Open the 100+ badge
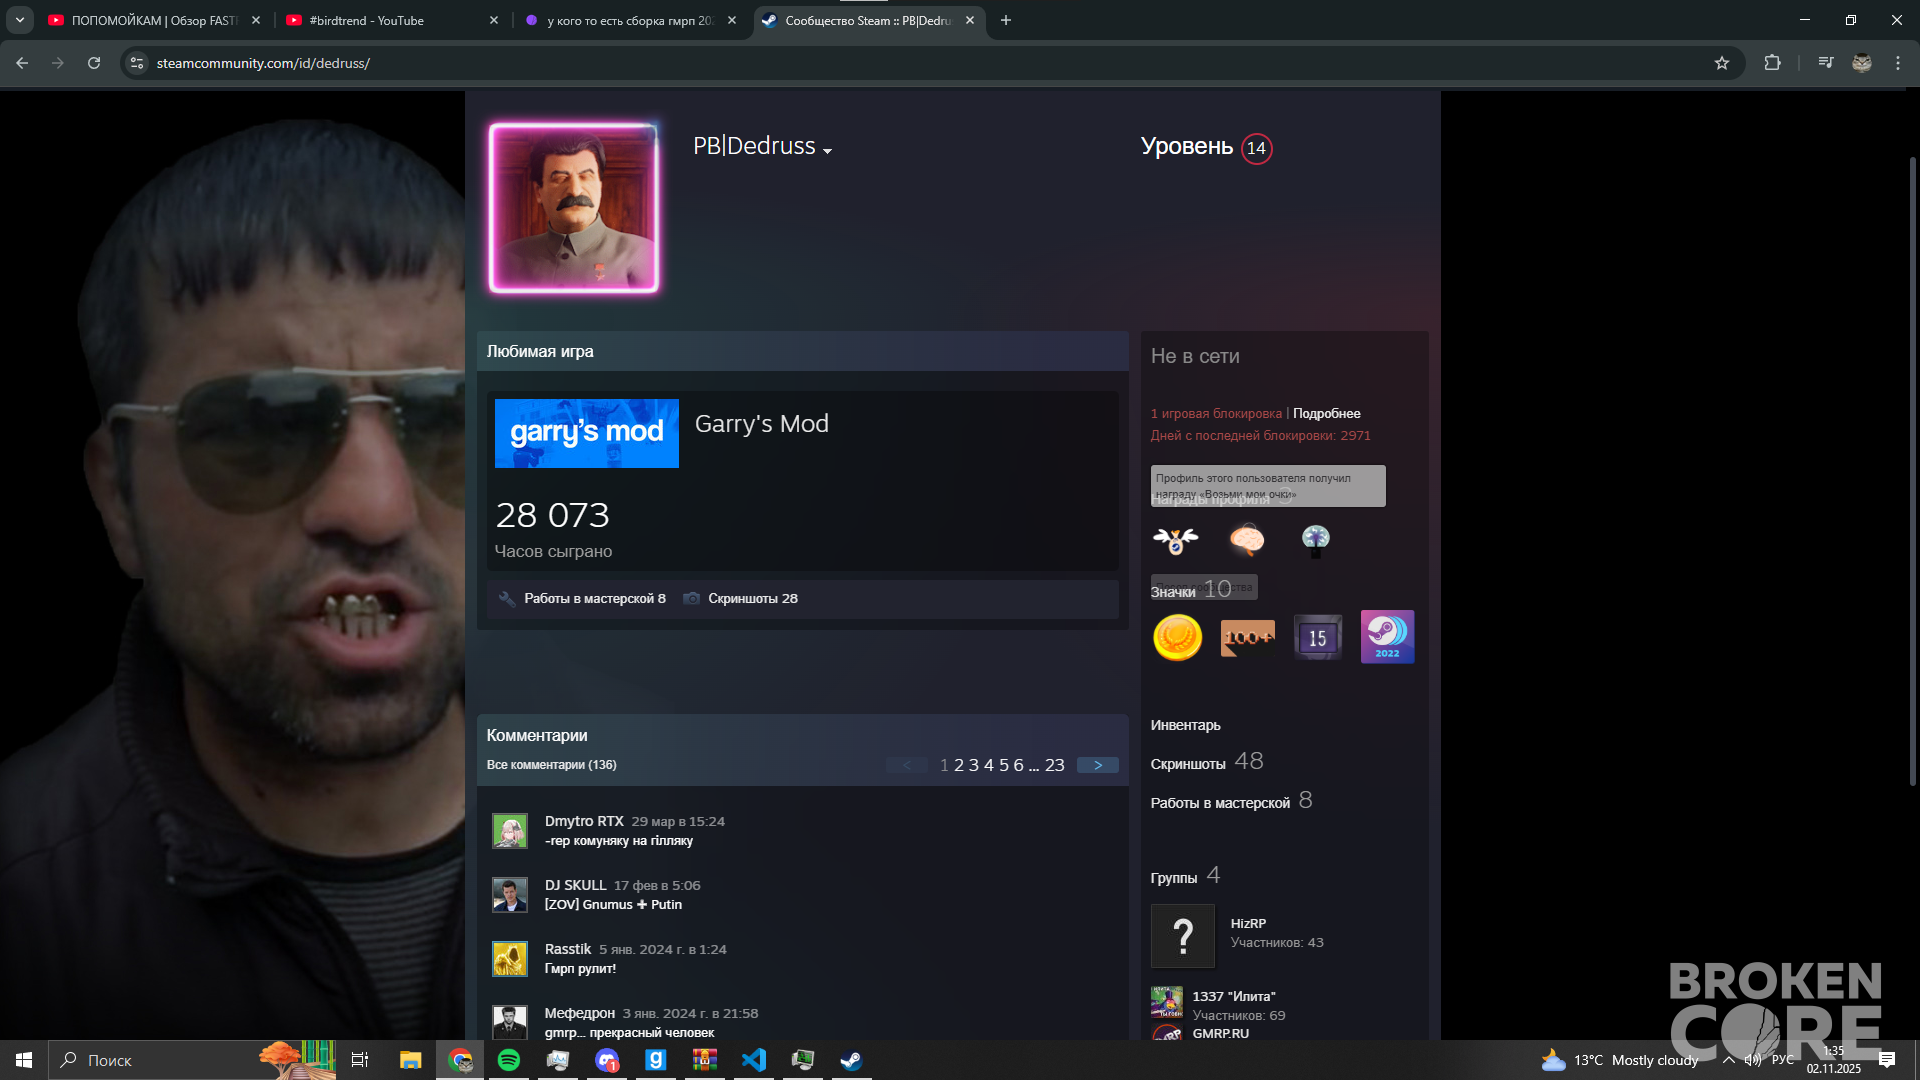Screen dimensions: 1920x1080 coord(1248,637)
